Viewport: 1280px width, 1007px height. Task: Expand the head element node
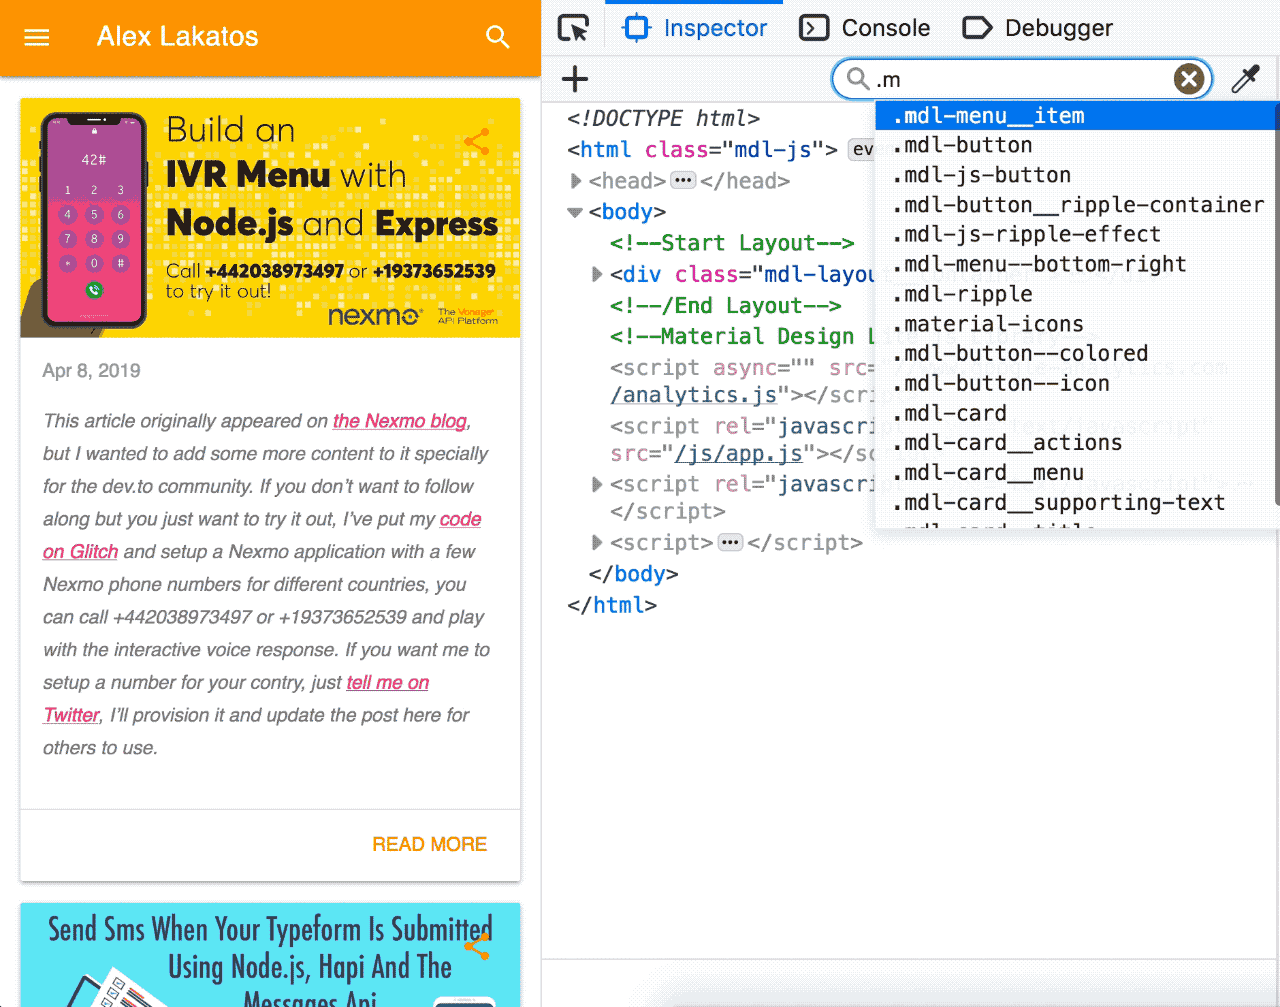click(575, 181)
